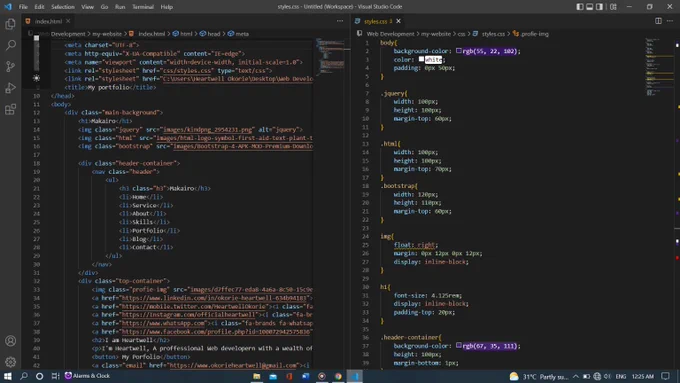Click the styles.css editor's vertical scrollbar
The image size is (680, 383).
point(677,203)
